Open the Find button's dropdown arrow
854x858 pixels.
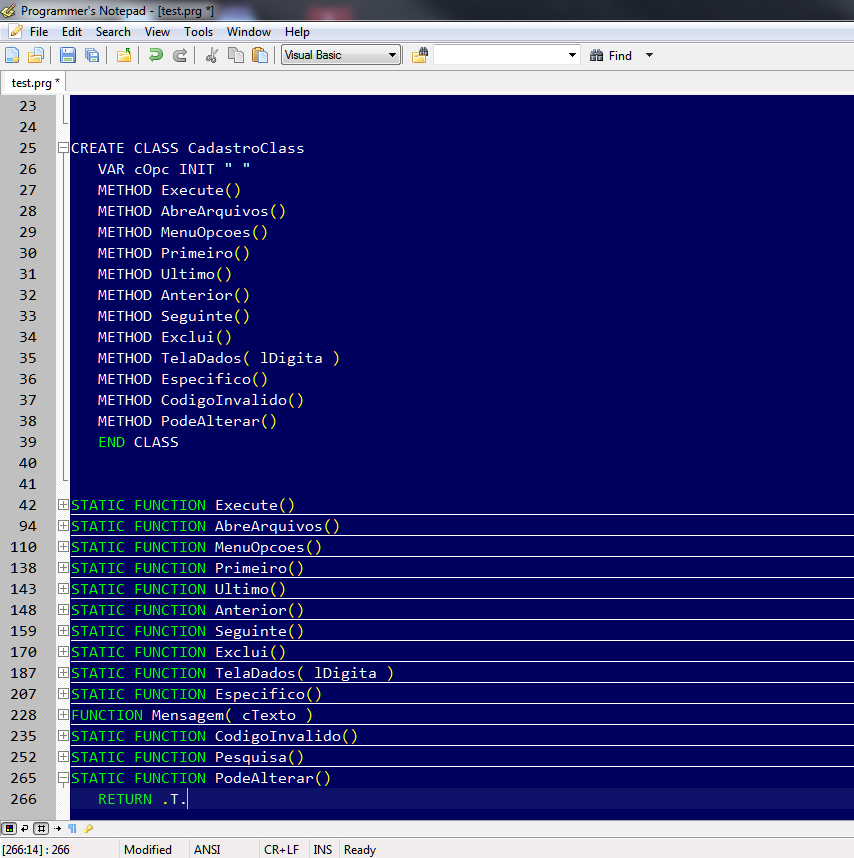click(x=649, y=56)
